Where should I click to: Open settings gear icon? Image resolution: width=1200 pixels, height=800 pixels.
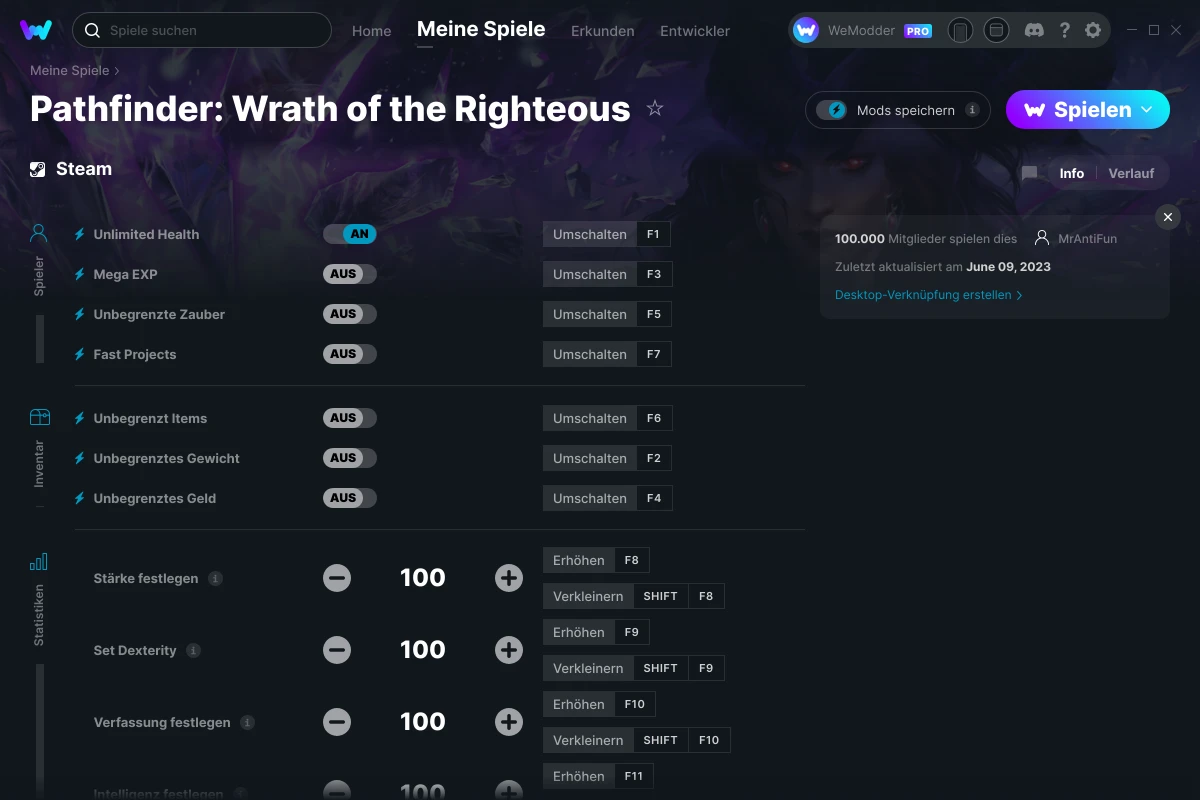point(1093,30)
